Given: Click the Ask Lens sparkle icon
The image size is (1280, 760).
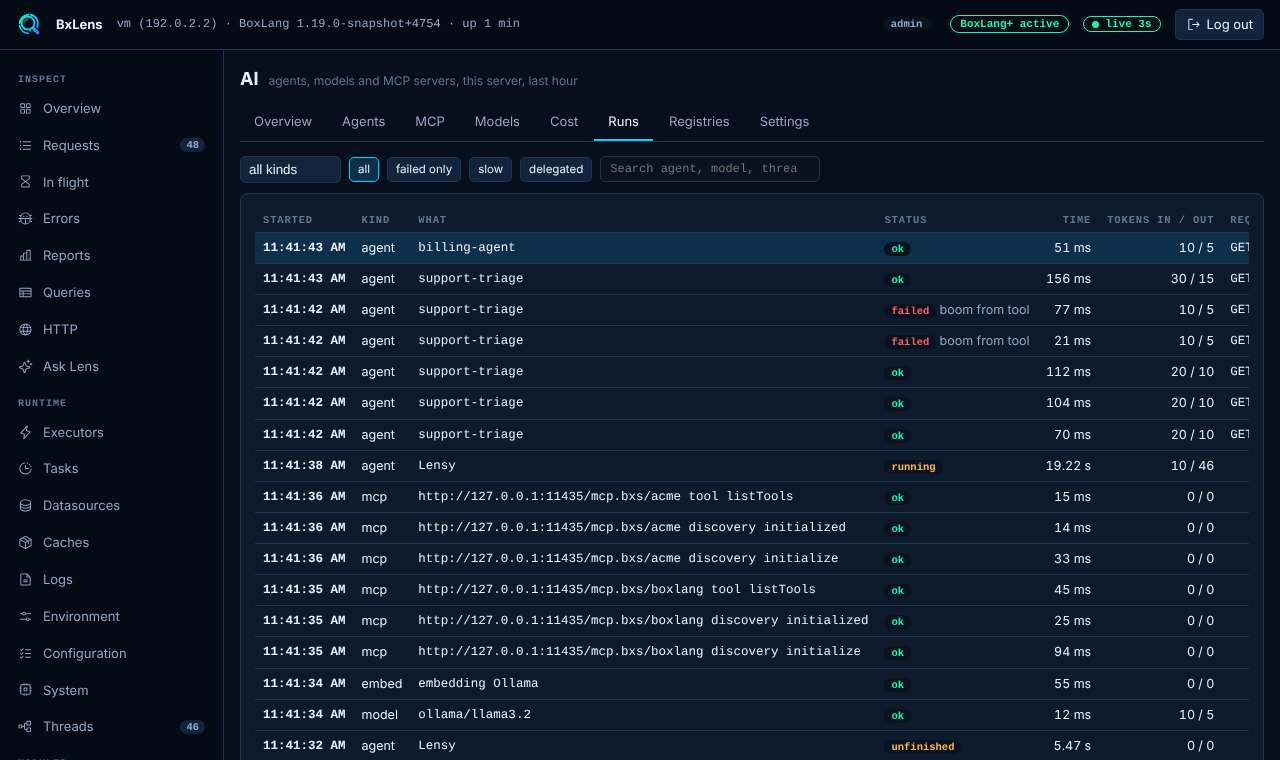Looking at the screenshot, I should [25, 366].
